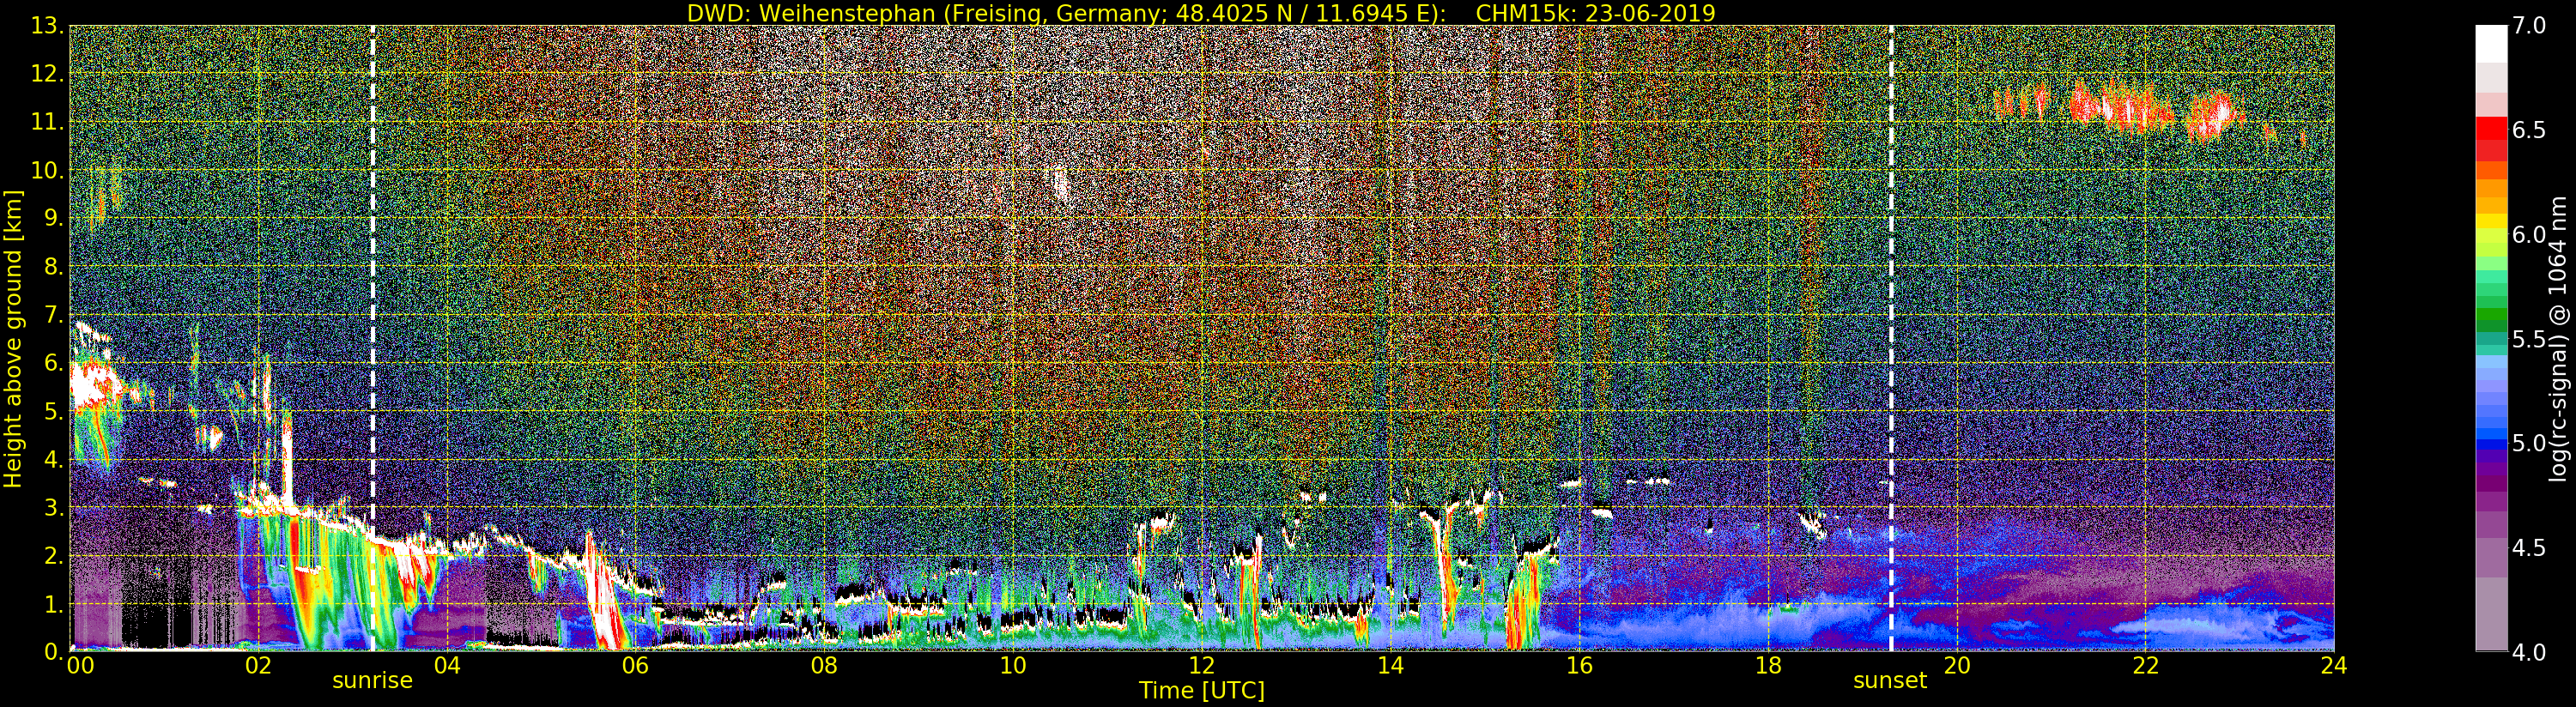The height and width of the screenshot is (707, 2576).
Task: Select the '04' time axis tick label
Action: point(447,665)
